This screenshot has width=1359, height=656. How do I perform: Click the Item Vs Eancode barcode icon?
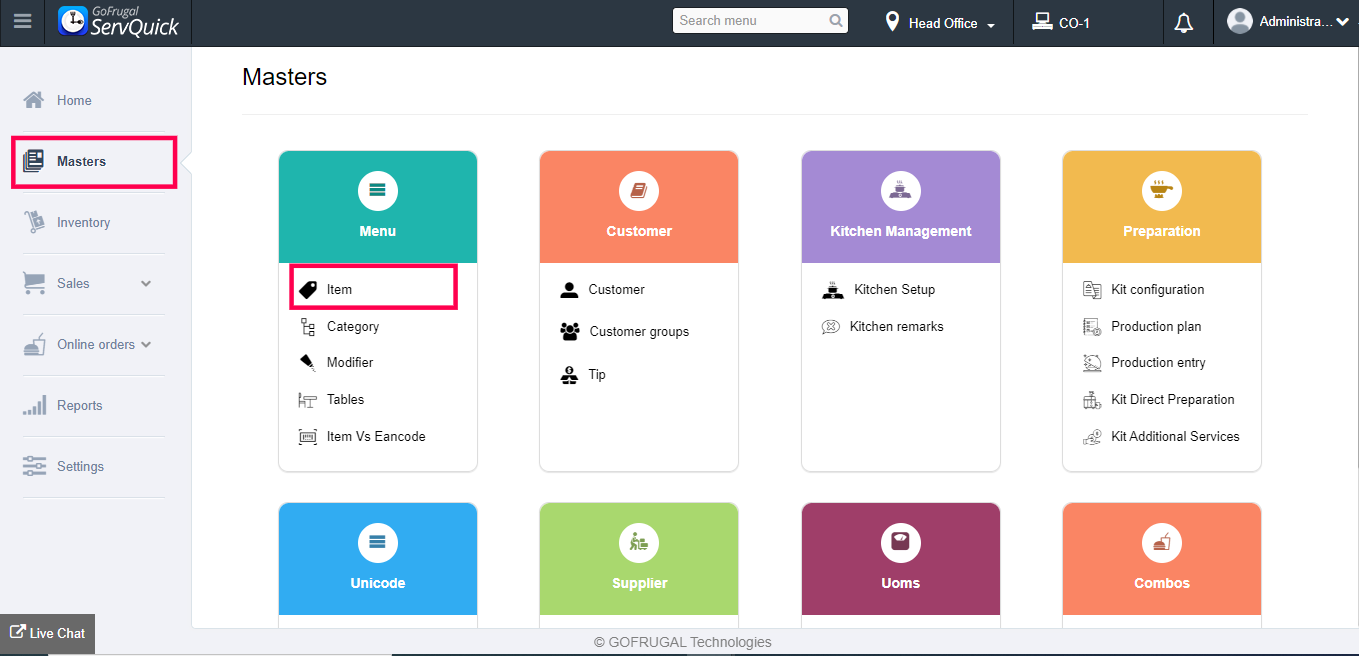308,436
